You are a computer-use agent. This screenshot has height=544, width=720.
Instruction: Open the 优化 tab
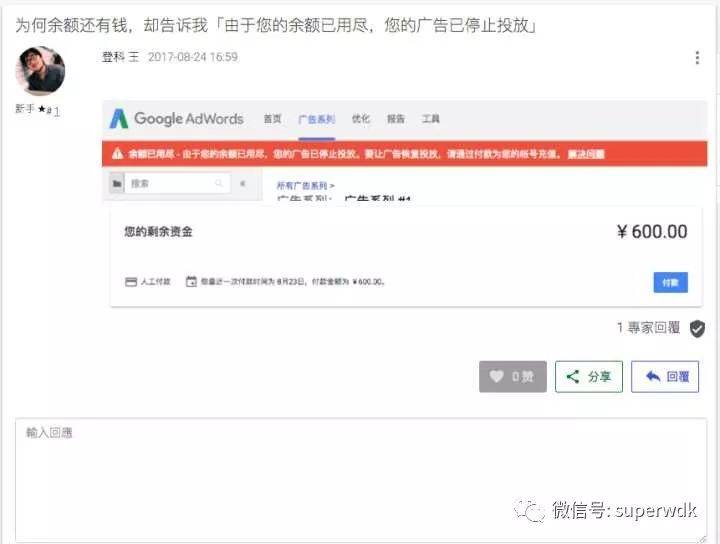pyautogui.click(x=360, y=119)
